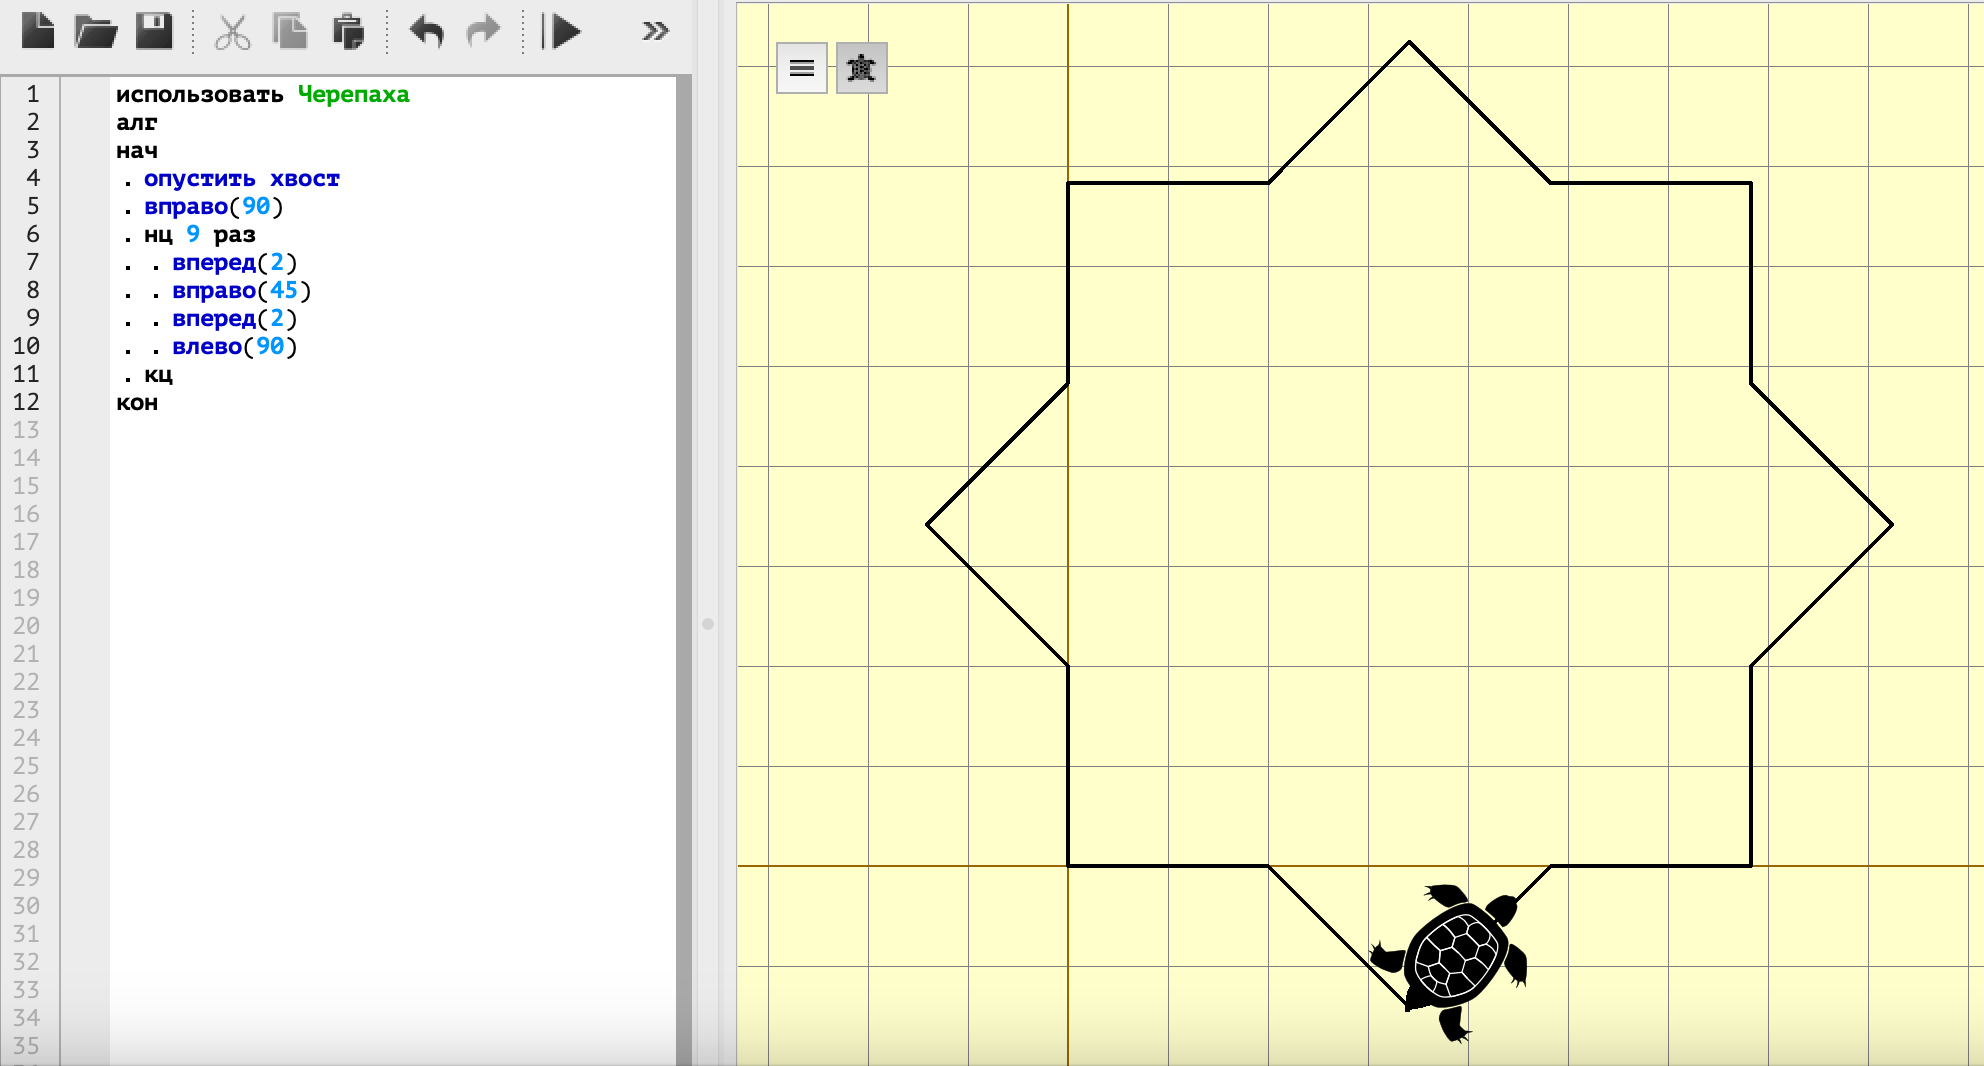Click "кц" on line 11
Screen dimensions: 1984x1066
click(x=158, y=374)
